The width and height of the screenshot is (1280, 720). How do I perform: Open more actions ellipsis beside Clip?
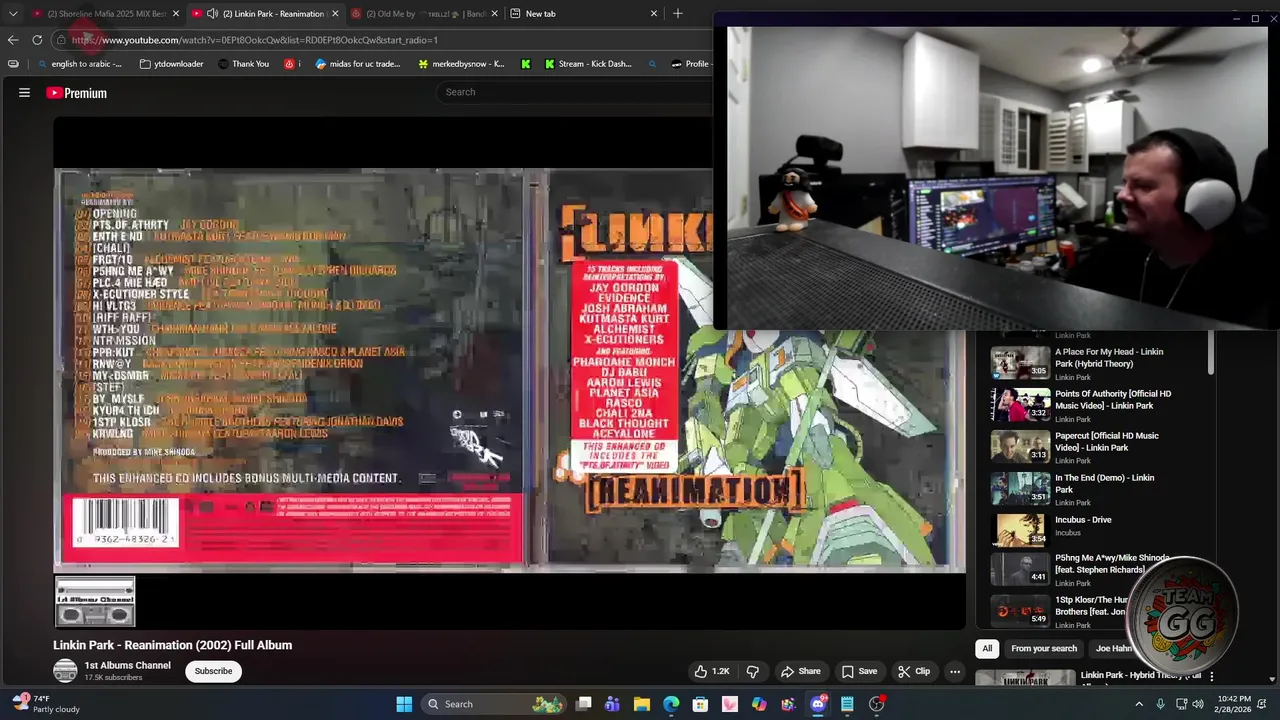pos(955,671)
